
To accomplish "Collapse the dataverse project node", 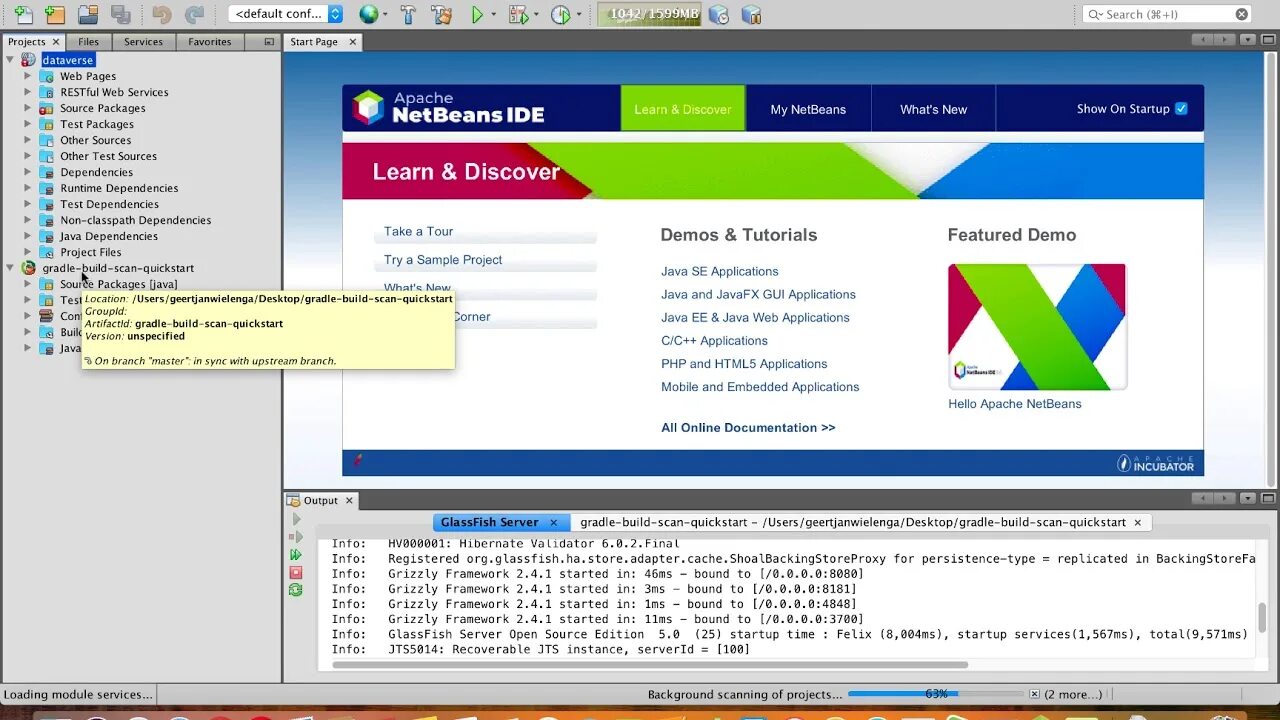I will 10,60.
